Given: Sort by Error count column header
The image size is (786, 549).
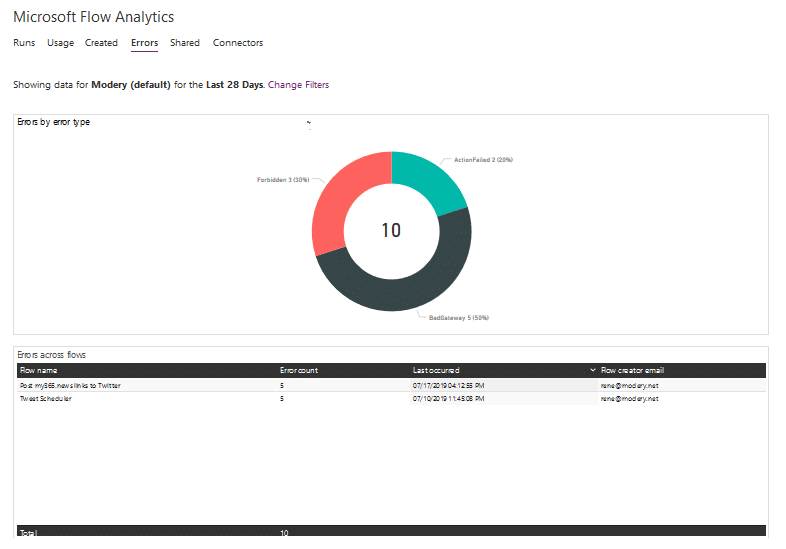Looking at the screenshot, I should point(299,371).
